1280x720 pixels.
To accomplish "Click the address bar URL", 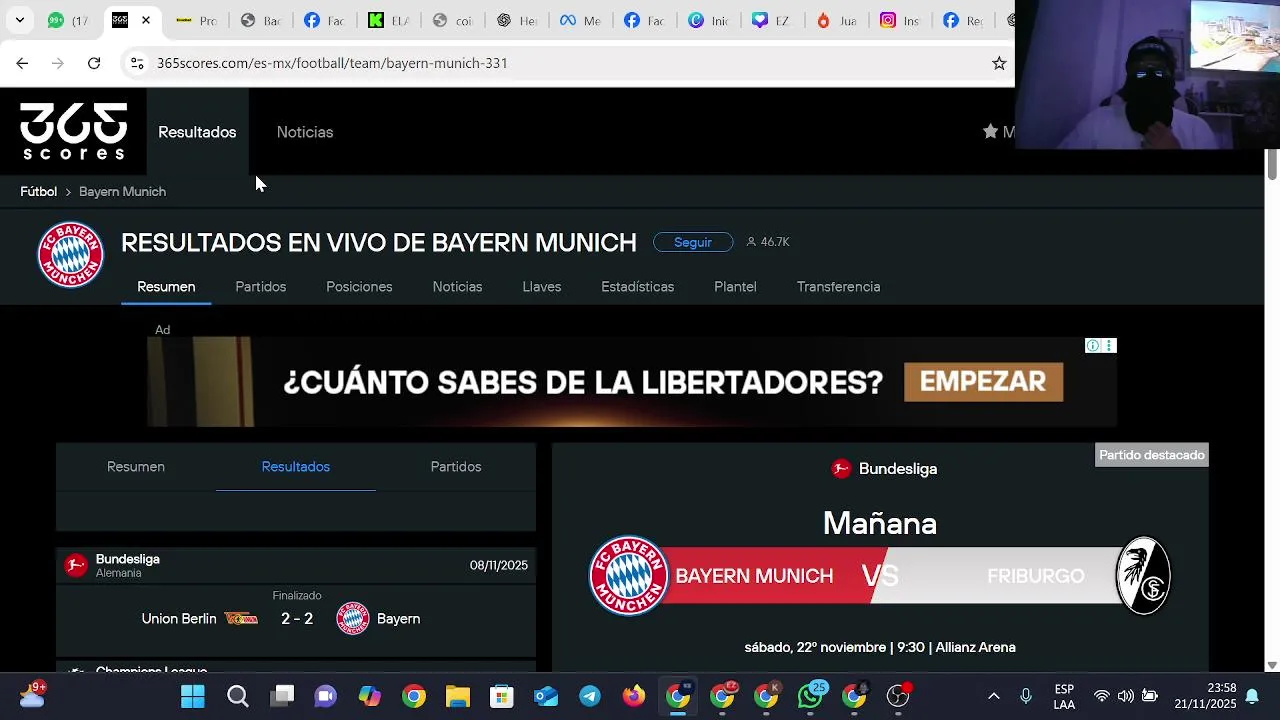I will (x=332, y=63).
